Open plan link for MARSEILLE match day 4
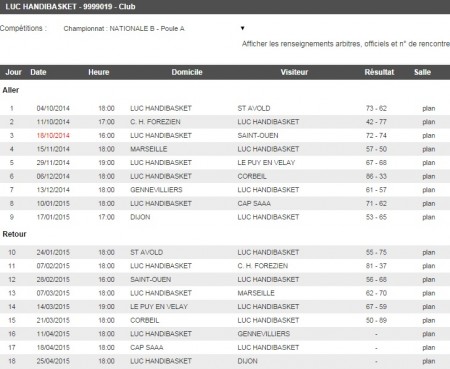450x369 pixels. tap(429, 149)
